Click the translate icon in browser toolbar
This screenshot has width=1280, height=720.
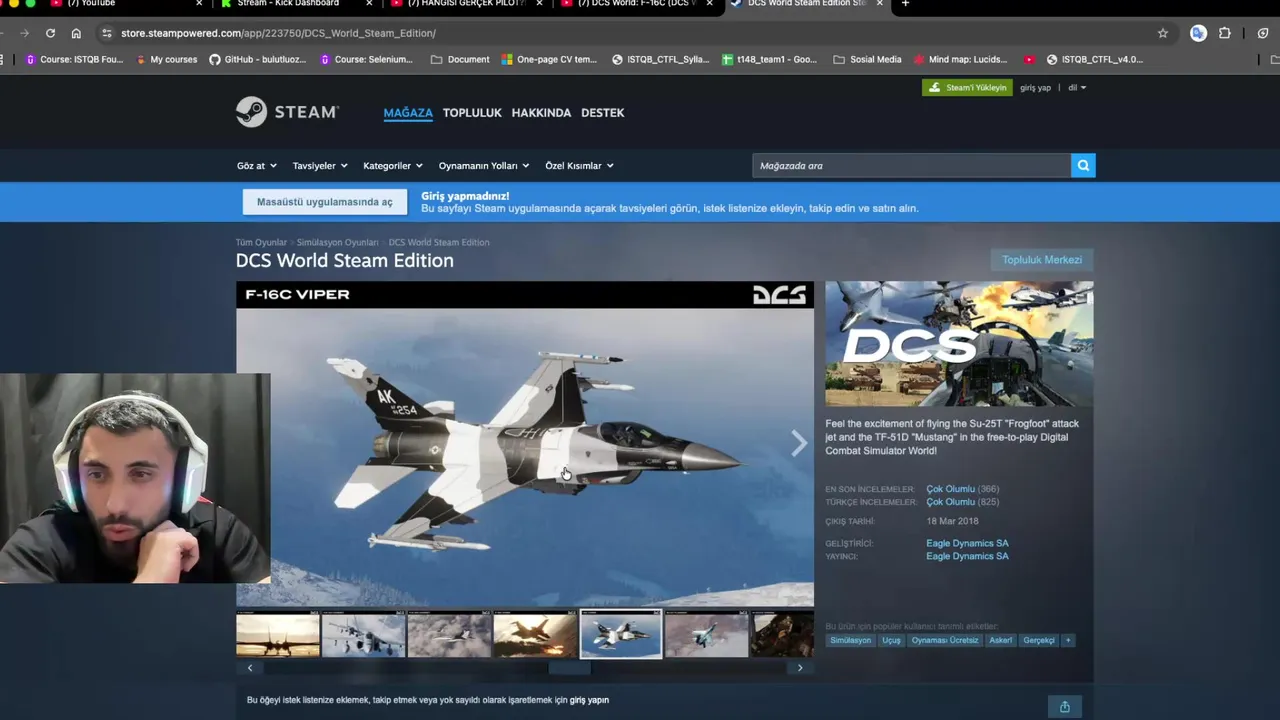point(1198,33)
